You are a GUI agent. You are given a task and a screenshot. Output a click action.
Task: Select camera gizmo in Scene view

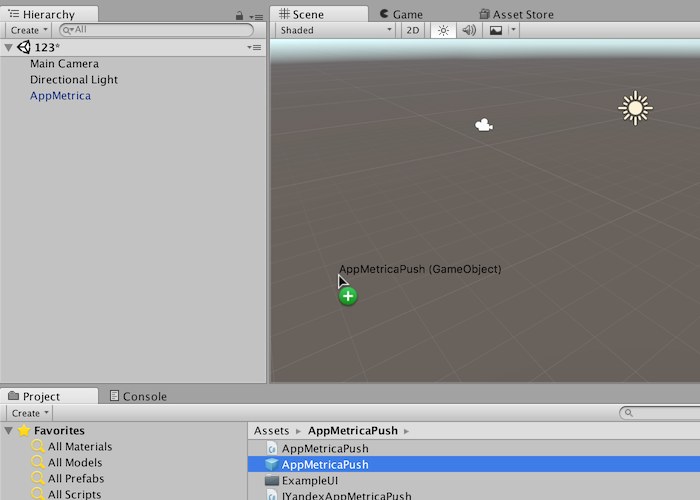484,125
